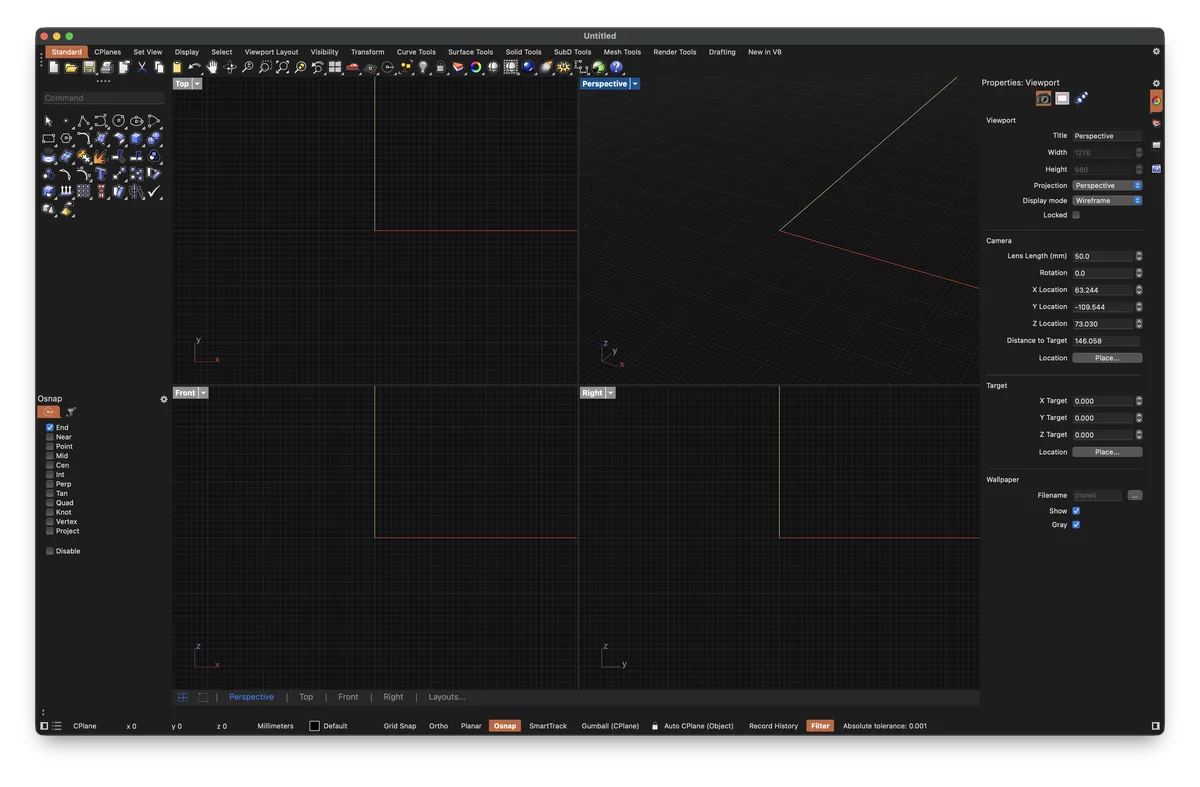This screenshot has width=1200, height=787.
Task: Open the Right viewport title dropdown arrow
Action: [x=610, y=393]
